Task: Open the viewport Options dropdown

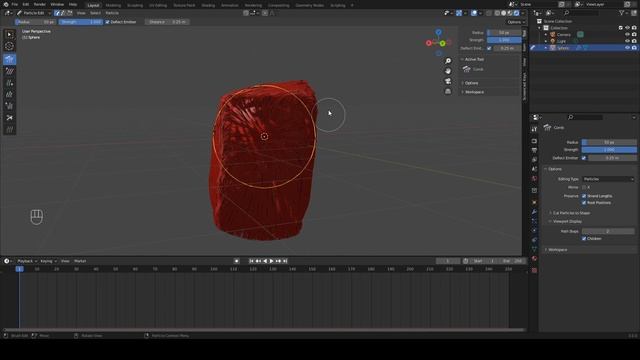Action: click(x=516, y=22)
